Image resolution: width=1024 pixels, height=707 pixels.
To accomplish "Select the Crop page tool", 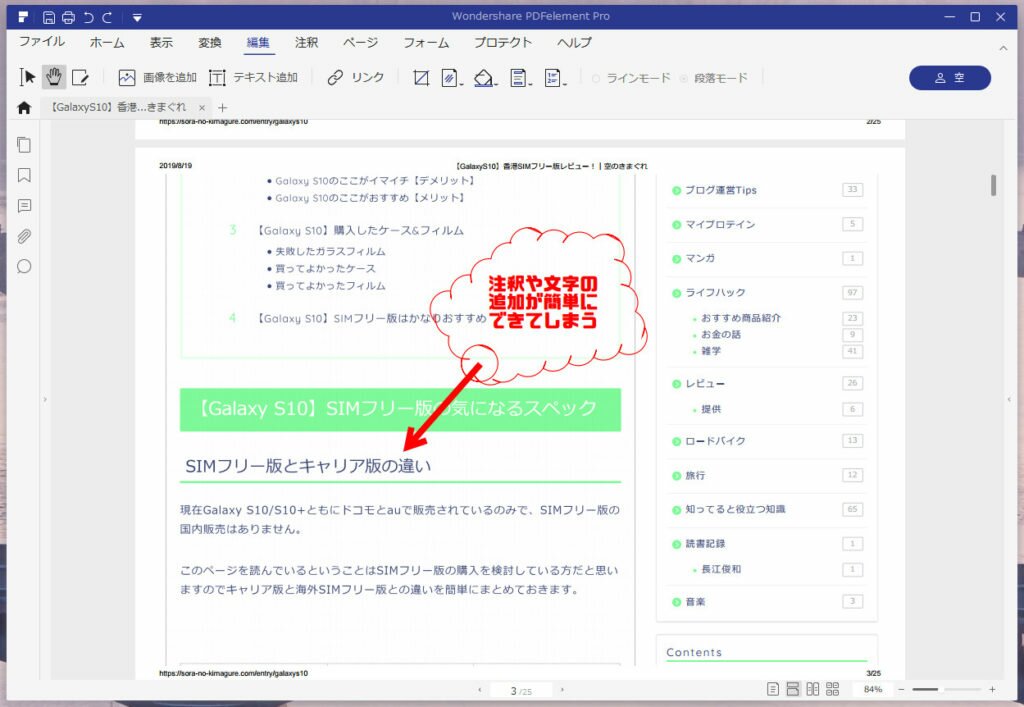I will 421,78.
